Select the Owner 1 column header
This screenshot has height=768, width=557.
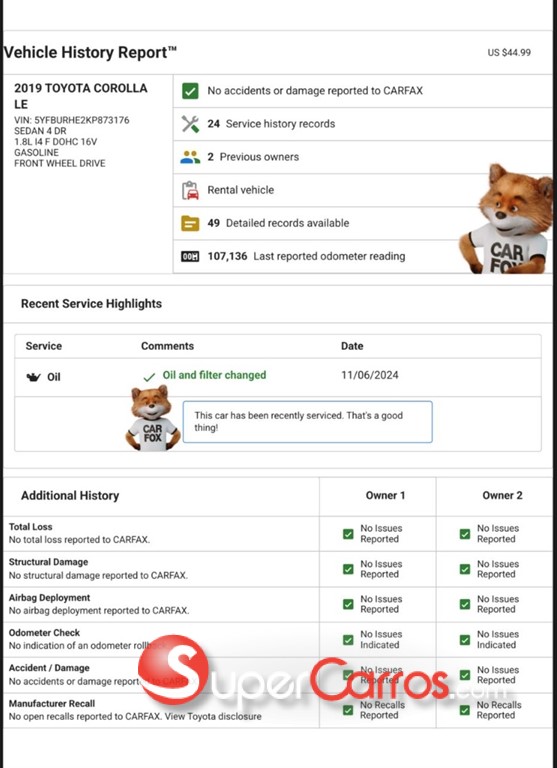[x=385, y=496]
